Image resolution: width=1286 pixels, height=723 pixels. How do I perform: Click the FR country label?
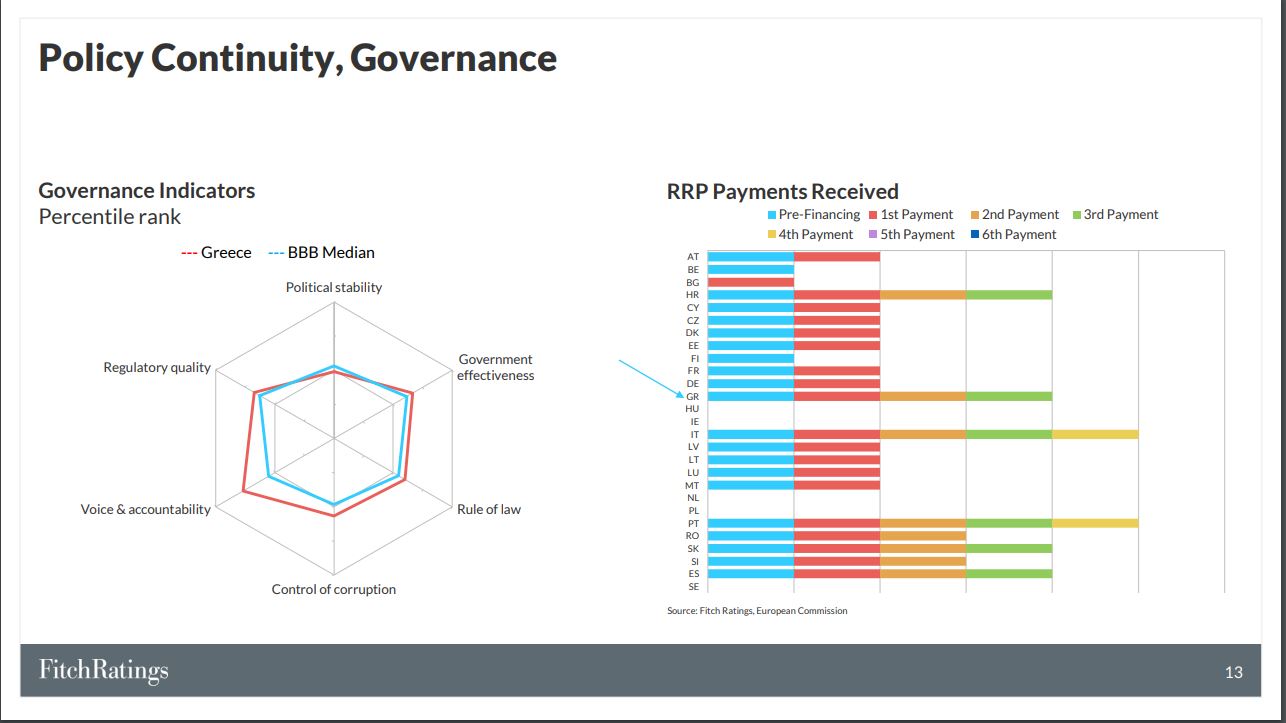point(693,371)
